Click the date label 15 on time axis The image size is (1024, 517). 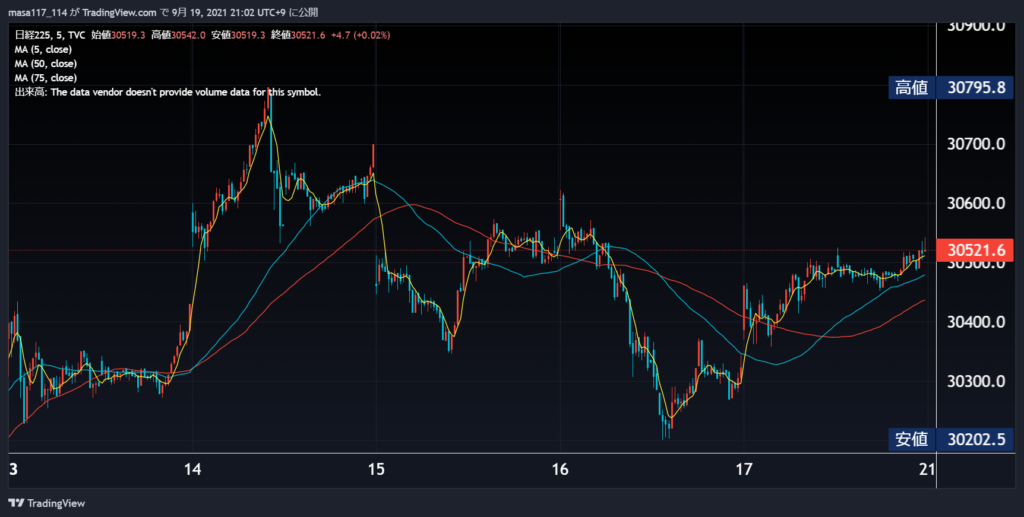click(x=376, y=469)
